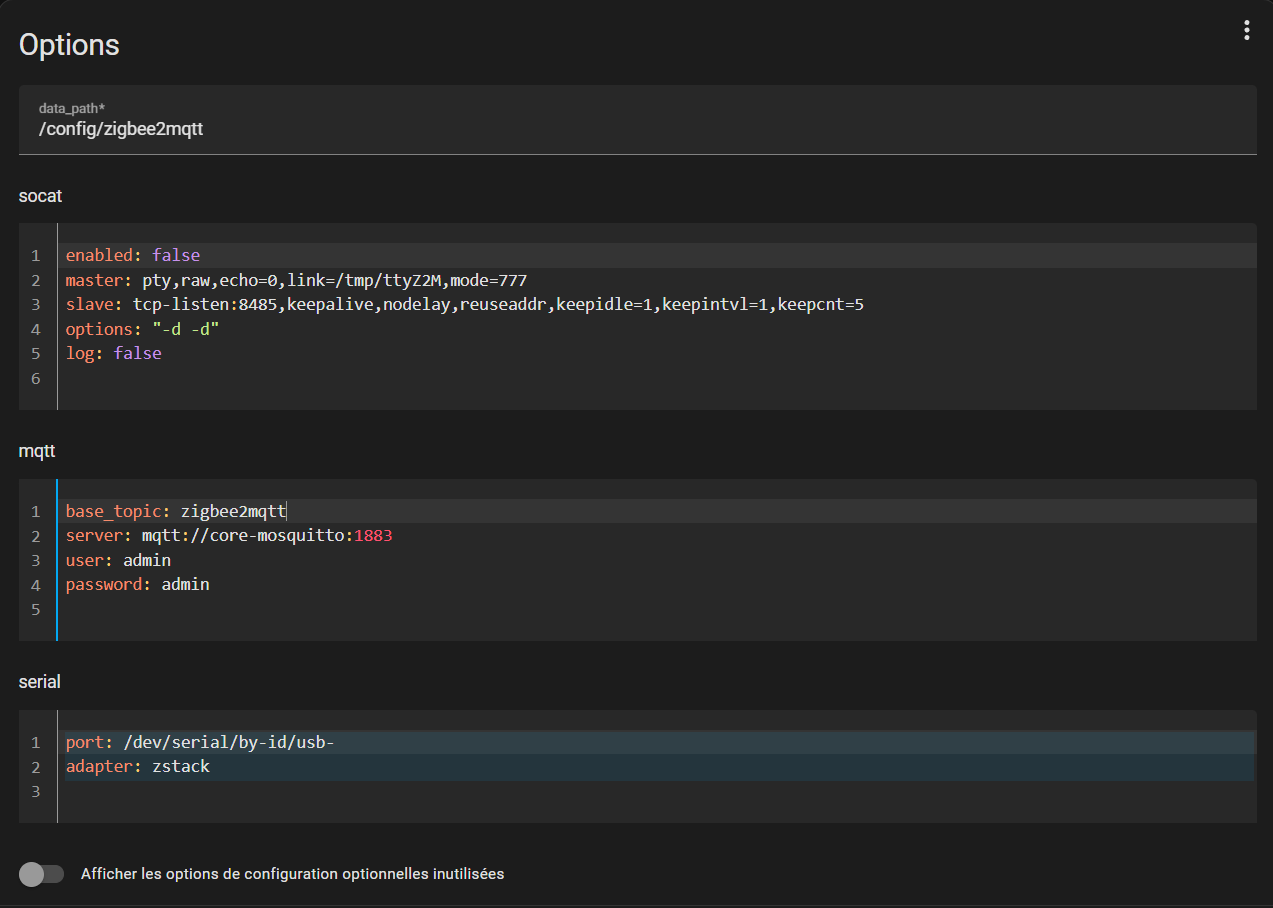Click line number 1 in socat gutter

[x=36, y=256]
